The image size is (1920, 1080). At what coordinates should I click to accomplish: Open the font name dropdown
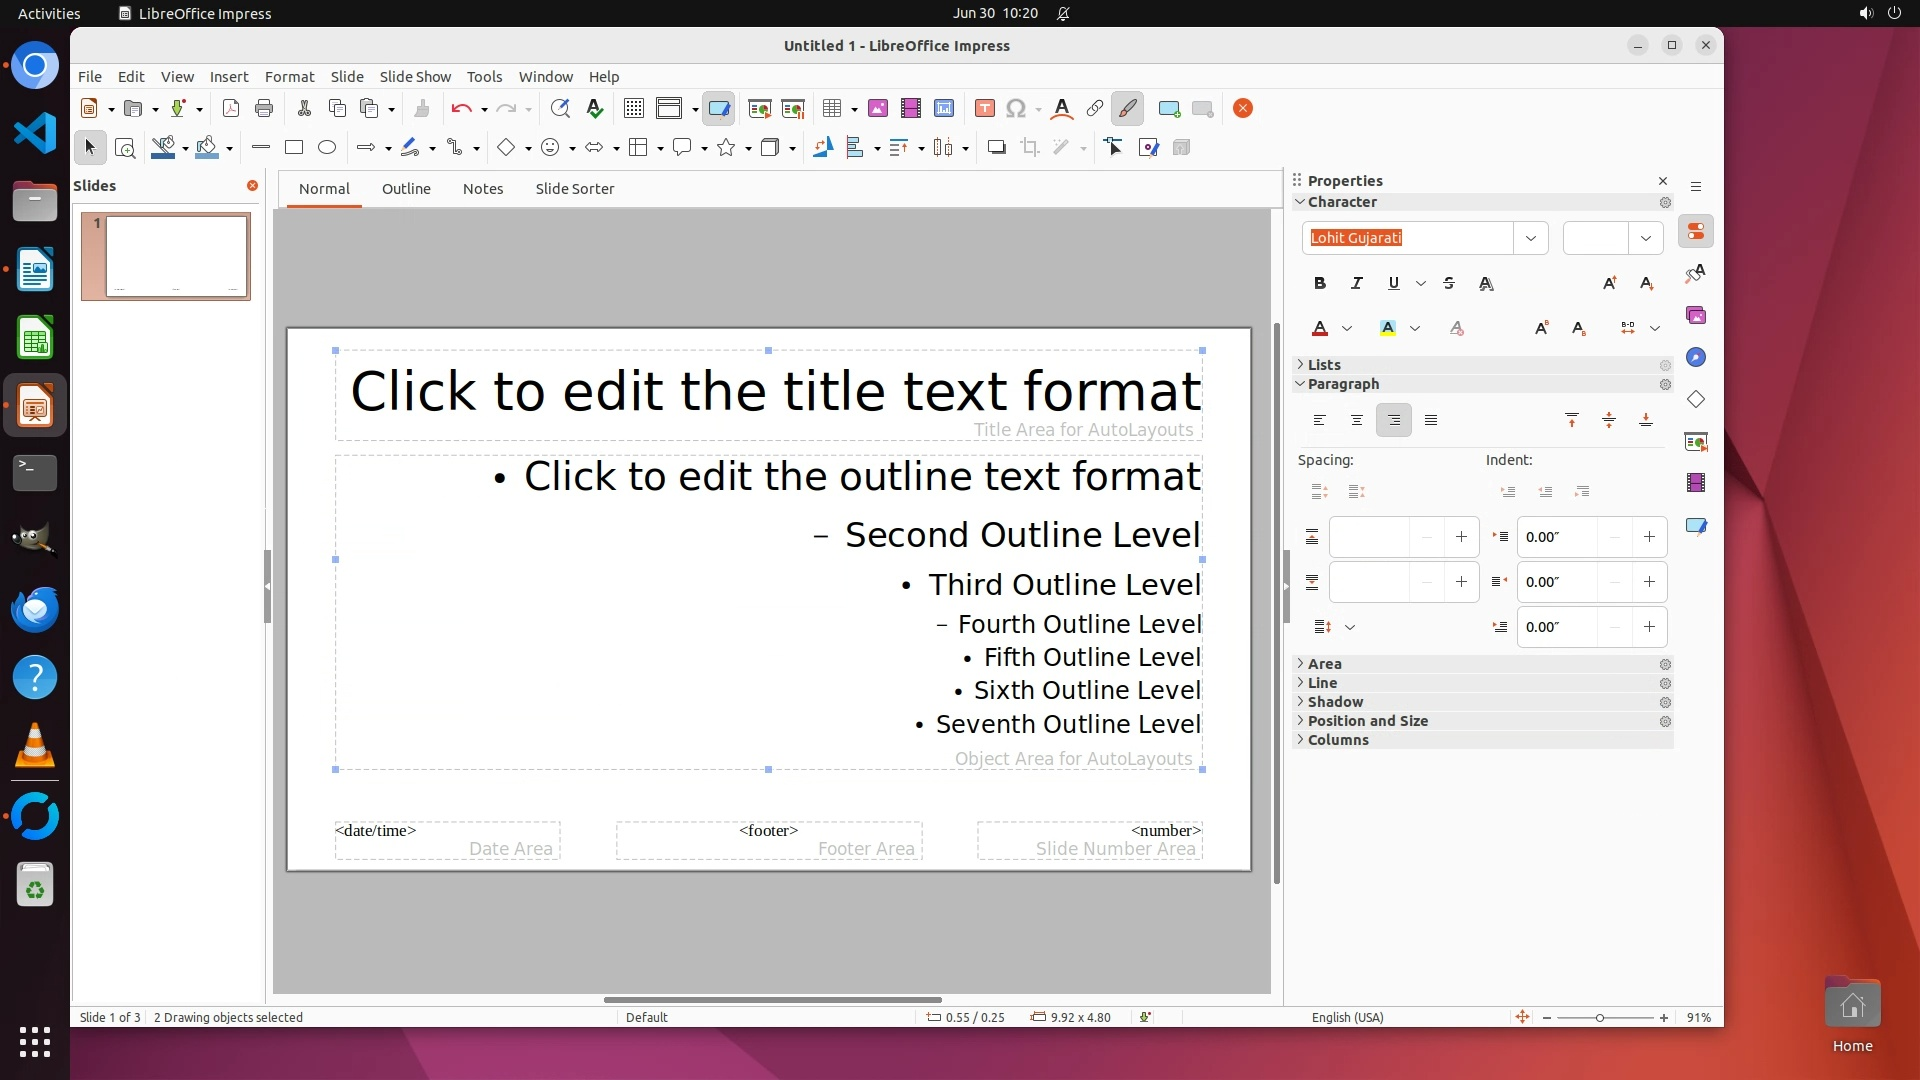point(1530,238)
